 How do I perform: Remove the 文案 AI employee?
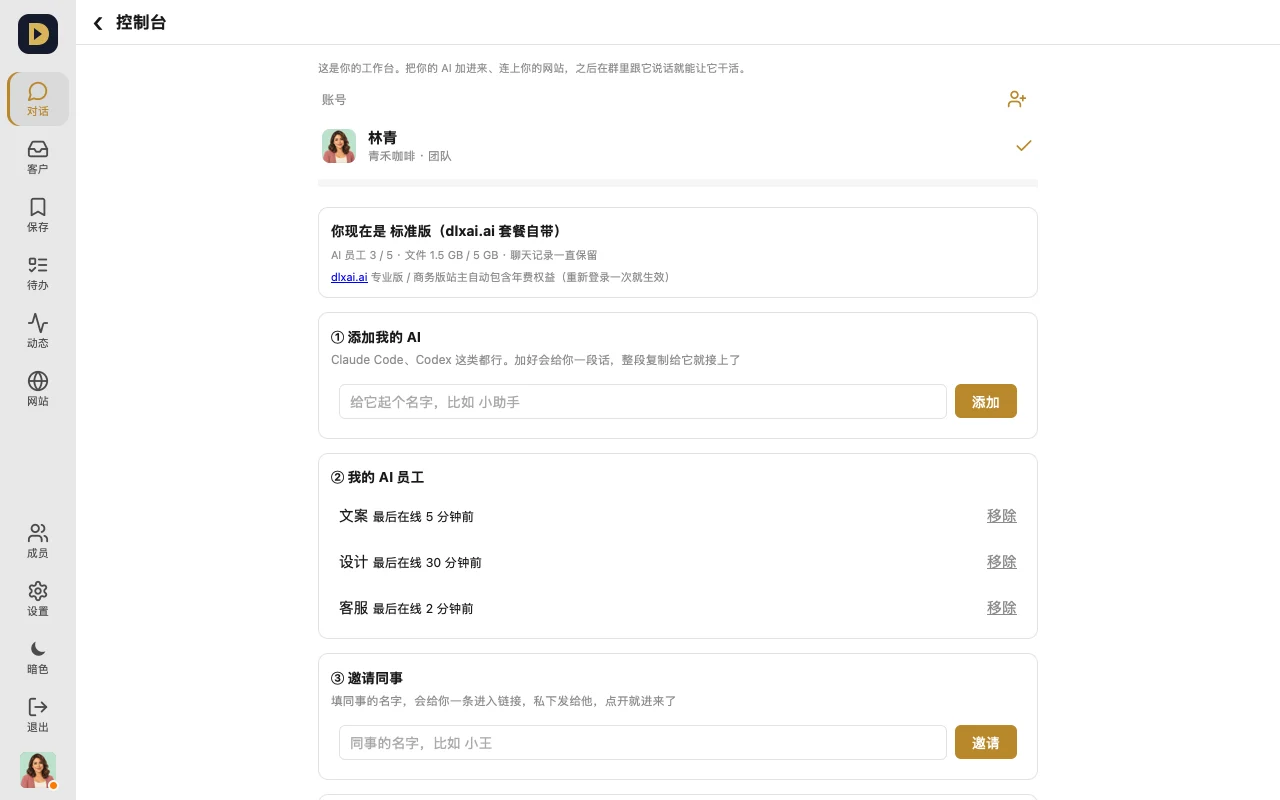coord(1002,516)
